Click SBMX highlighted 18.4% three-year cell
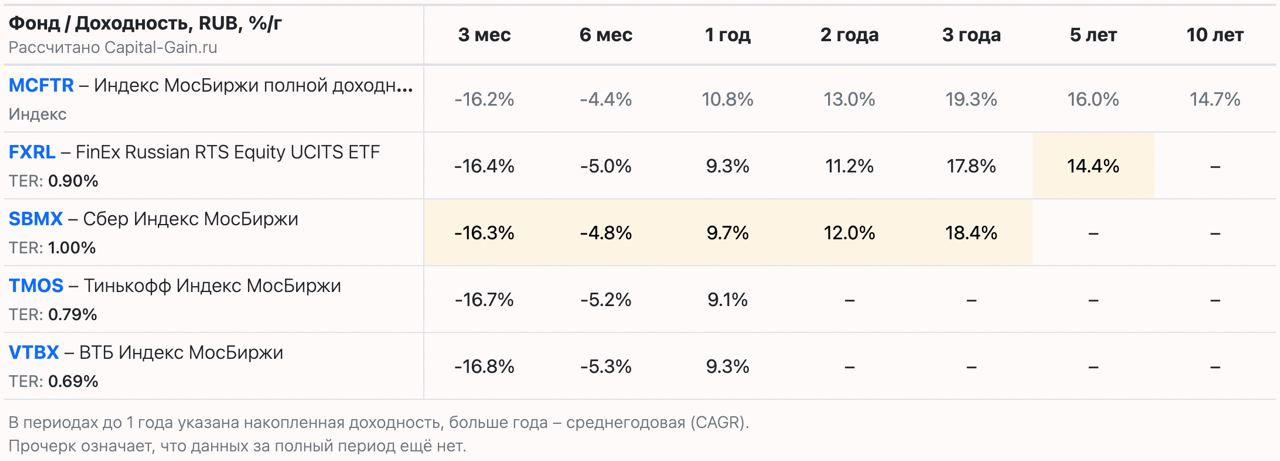1280x461 pixels. 971,233
